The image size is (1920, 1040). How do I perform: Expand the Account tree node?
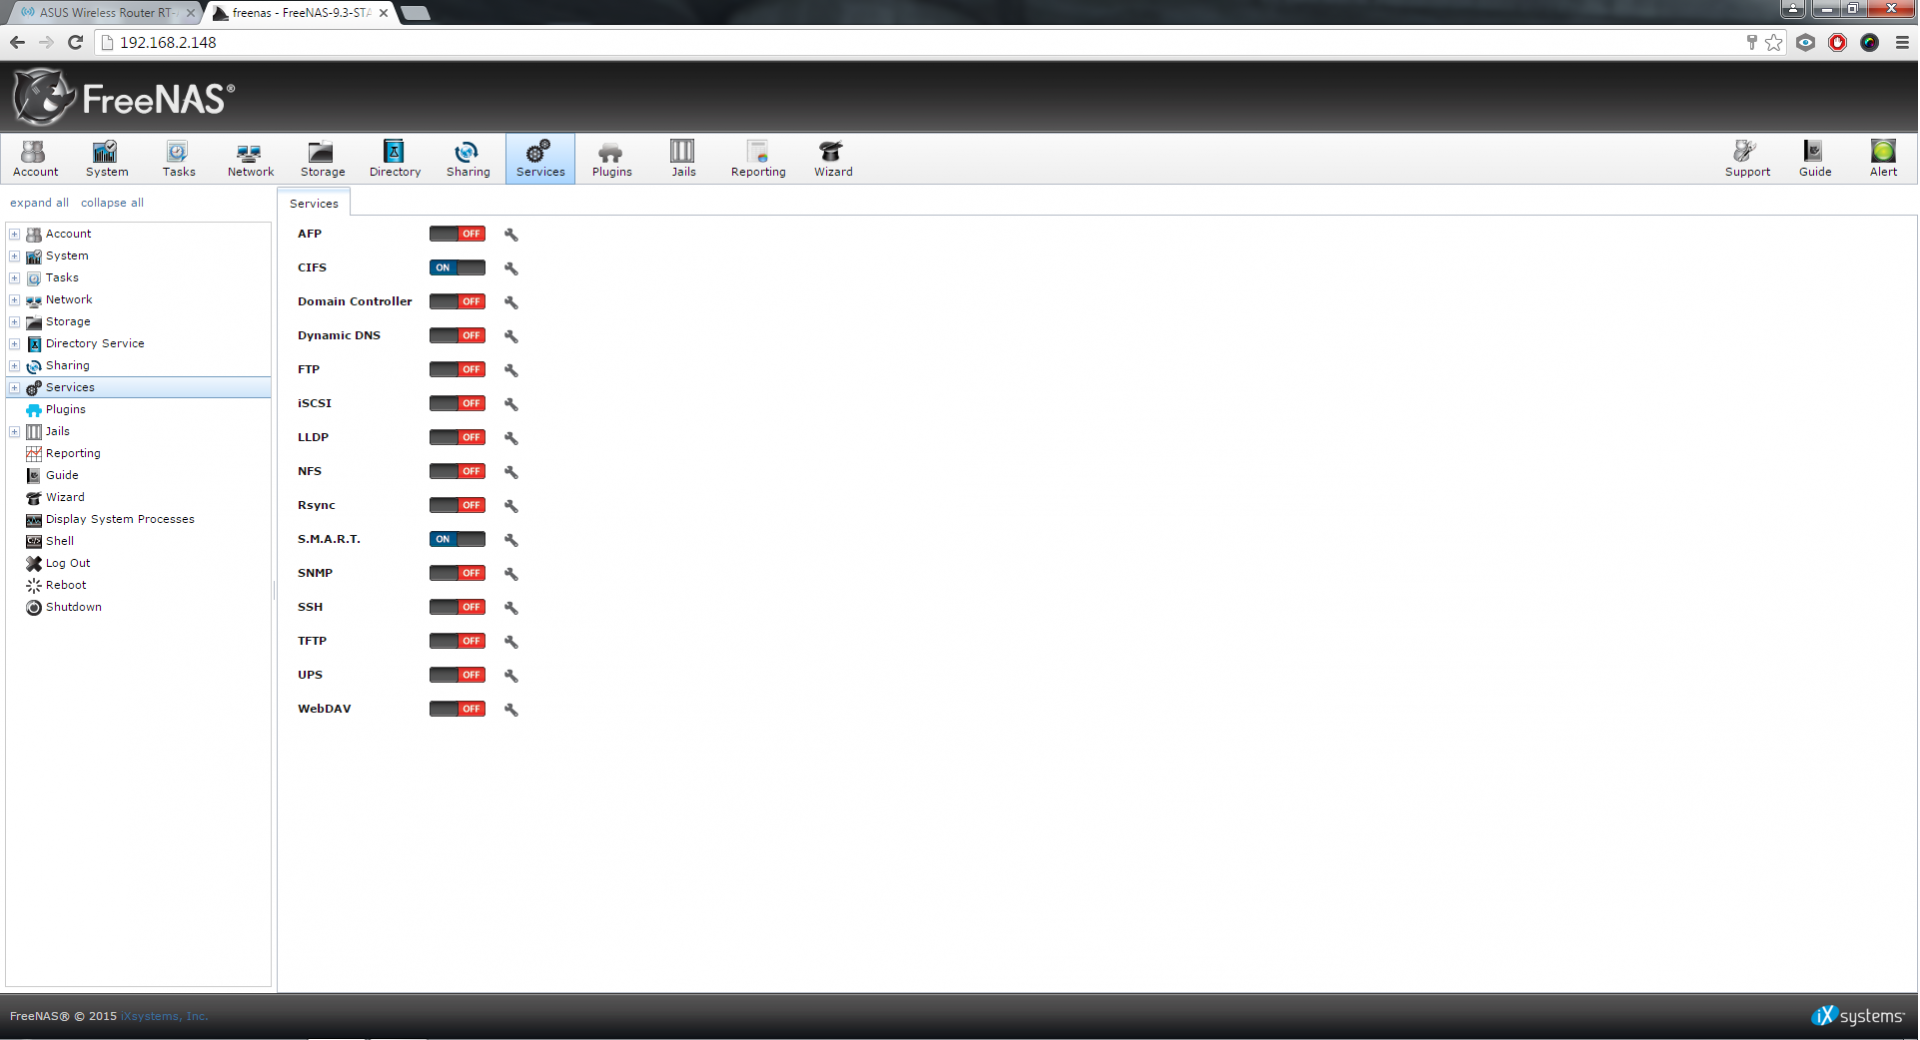coord(14,234)
